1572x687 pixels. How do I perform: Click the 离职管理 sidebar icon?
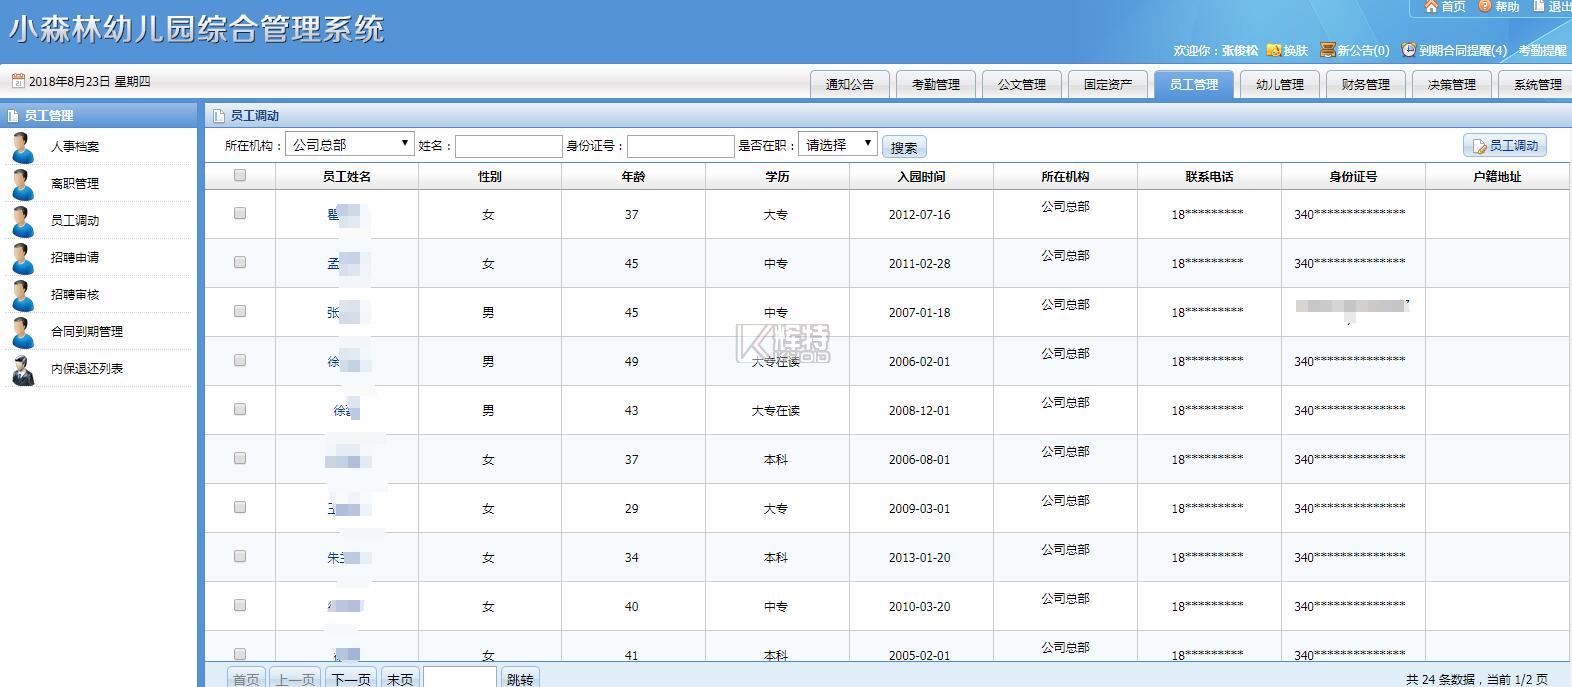coord(22,184)
